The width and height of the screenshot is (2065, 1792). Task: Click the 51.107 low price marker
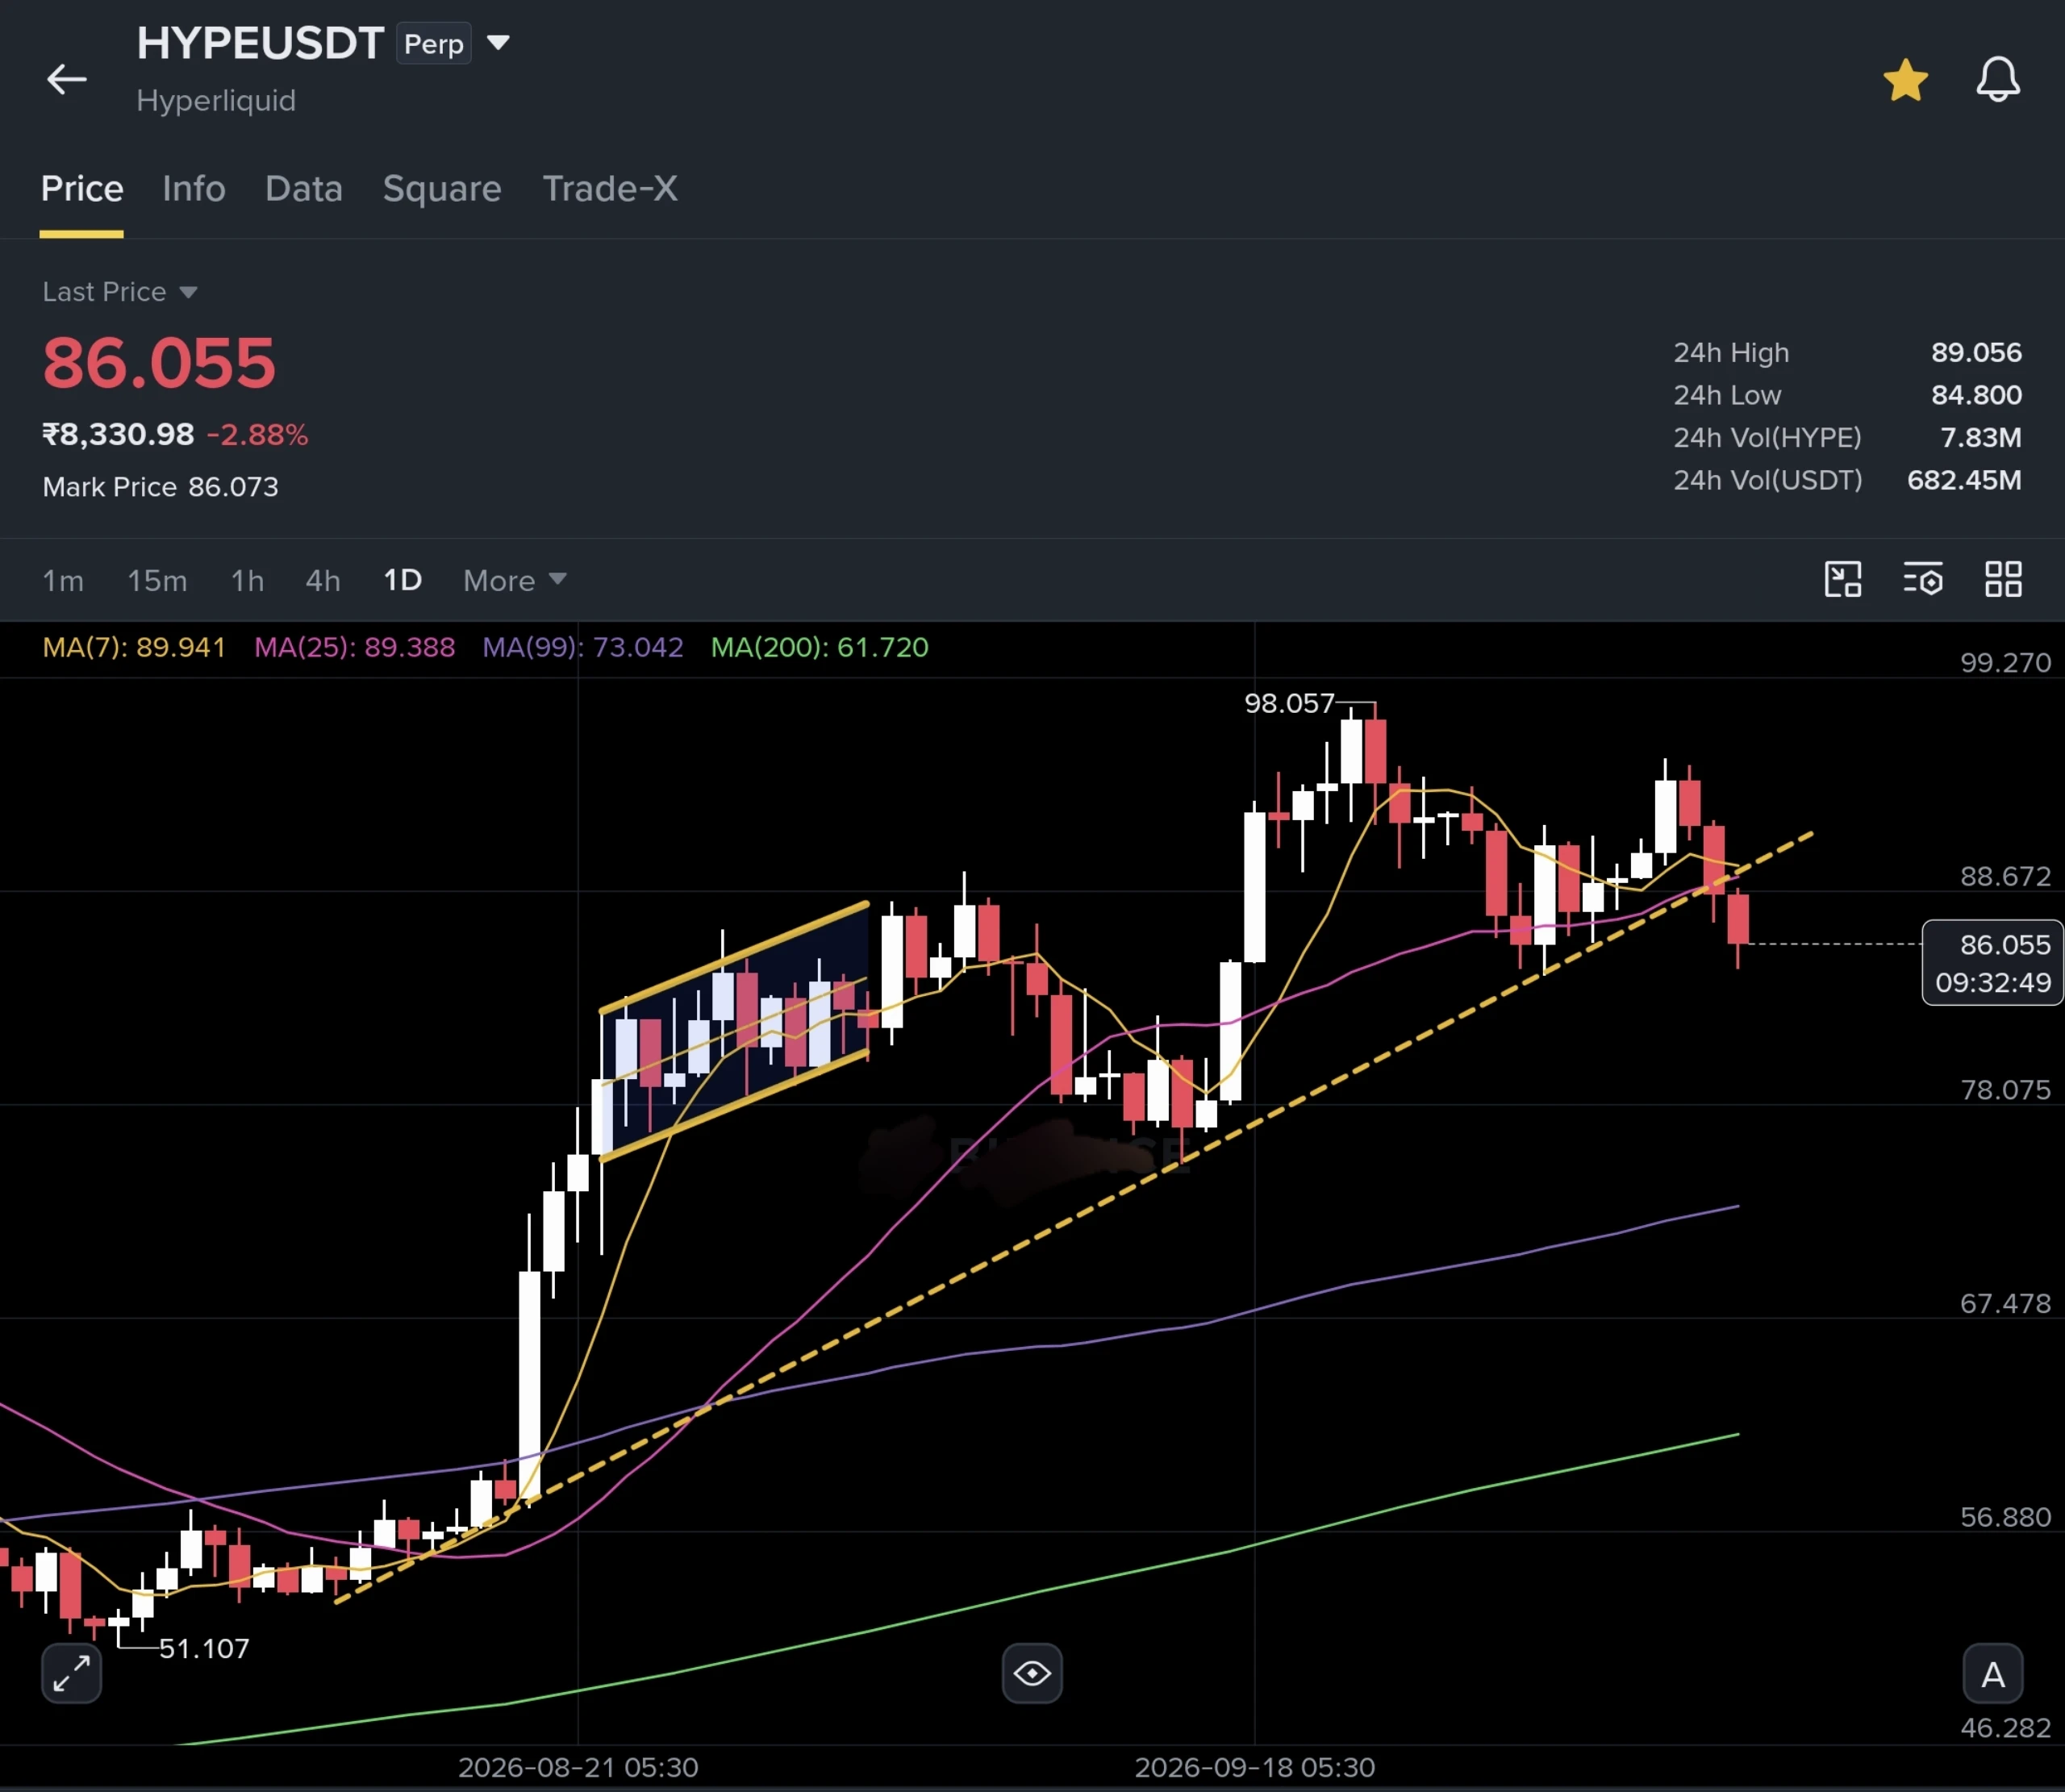click(x=204, y=1648)
